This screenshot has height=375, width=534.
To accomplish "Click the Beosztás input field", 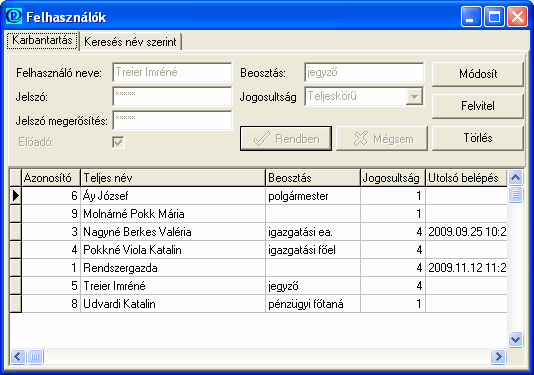I will tap(364, 72).
